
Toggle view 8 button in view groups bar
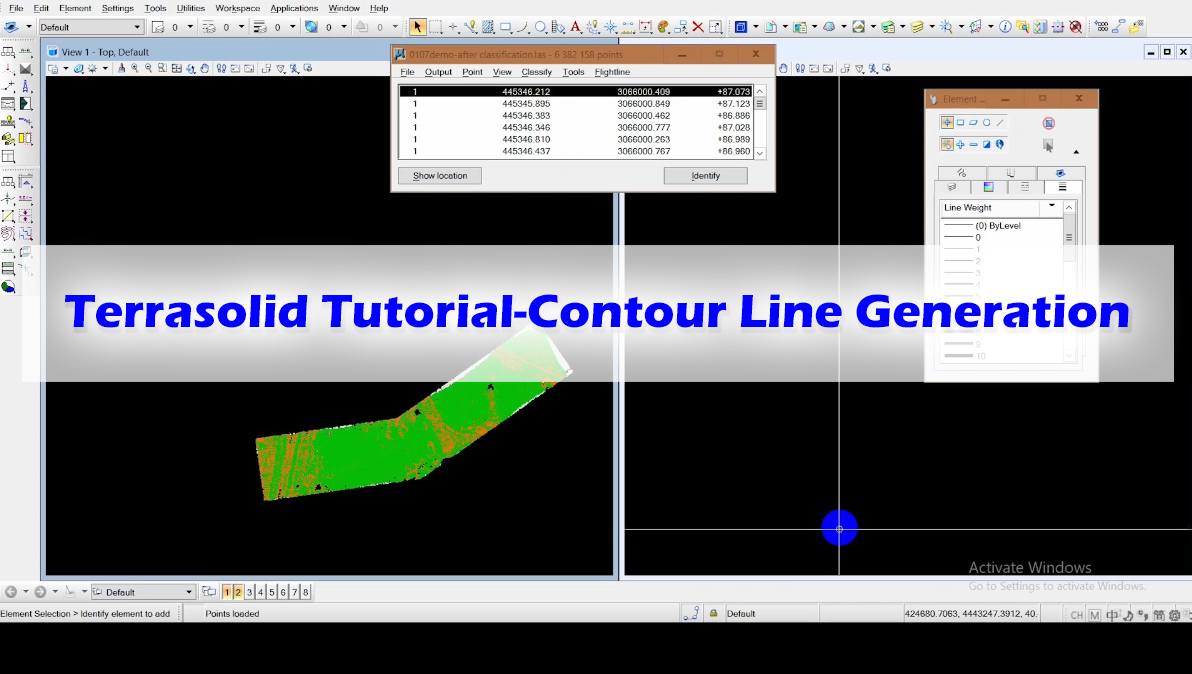point(306,592)
